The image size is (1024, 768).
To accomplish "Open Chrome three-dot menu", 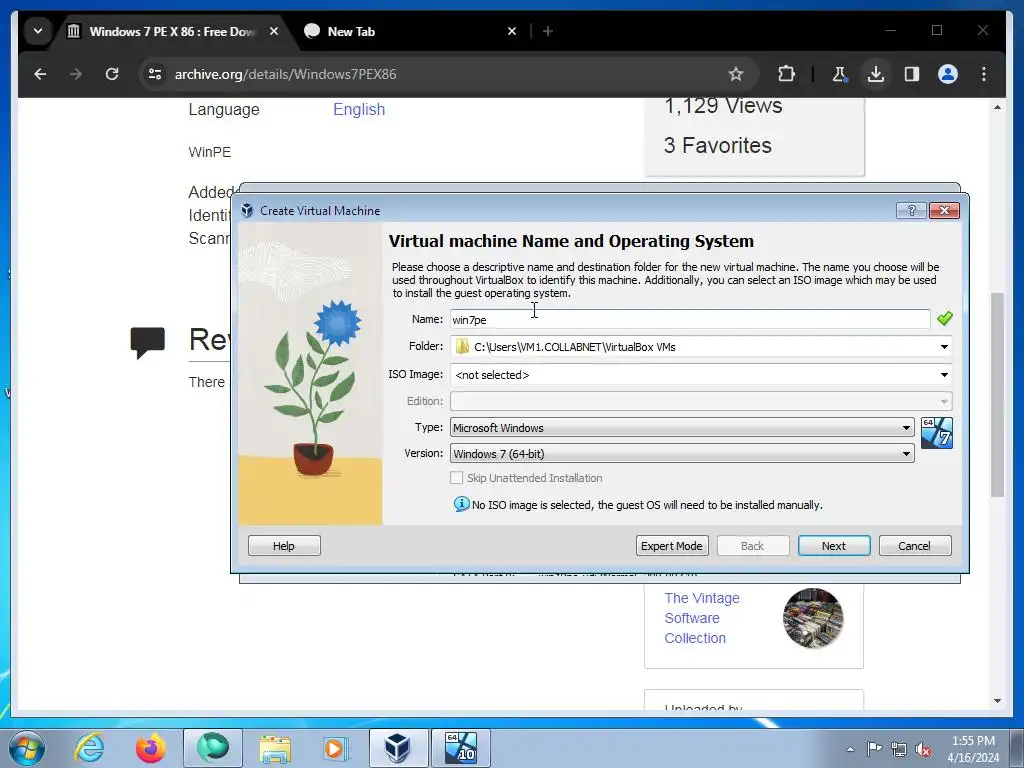I will tap(984, 74).
